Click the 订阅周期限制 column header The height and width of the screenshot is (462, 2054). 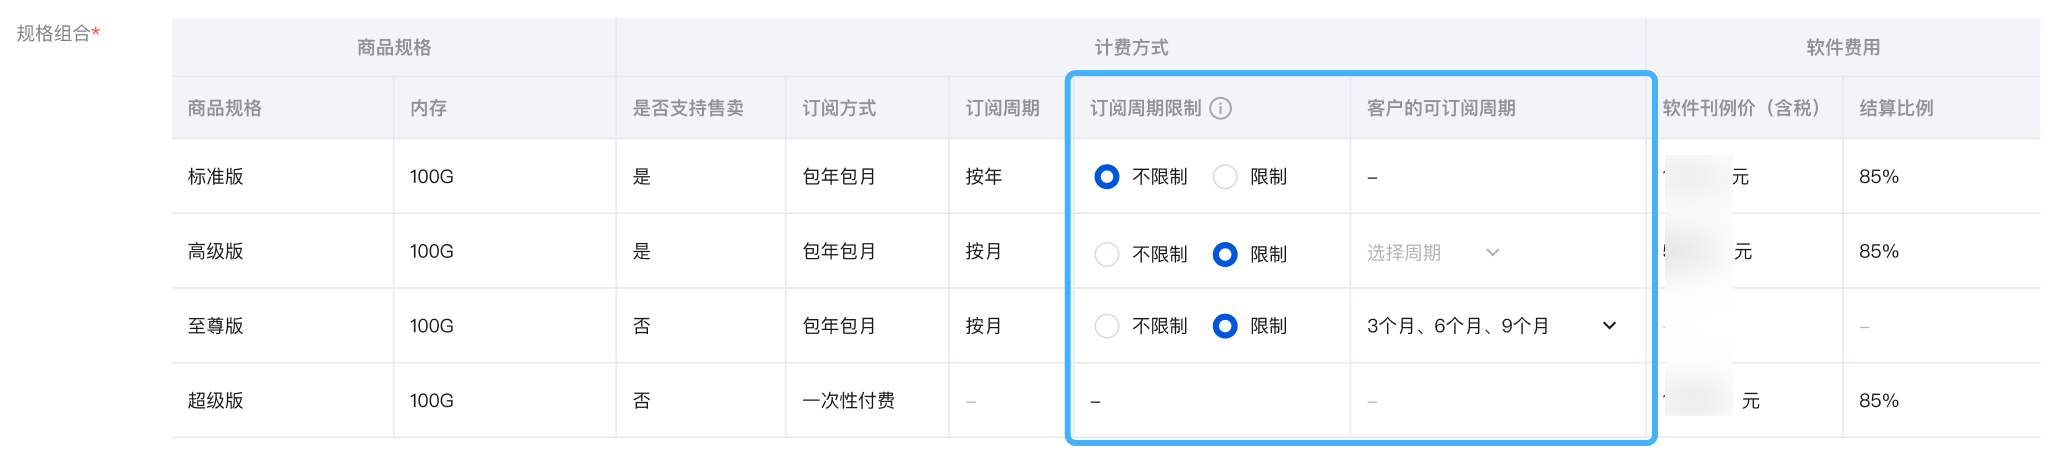(x=1146, y=108)
